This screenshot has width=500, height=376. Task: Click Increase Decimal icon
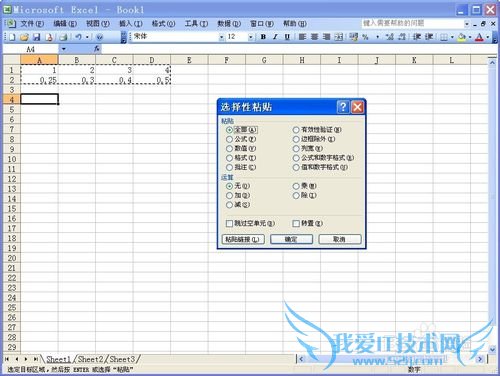[389, 37]
